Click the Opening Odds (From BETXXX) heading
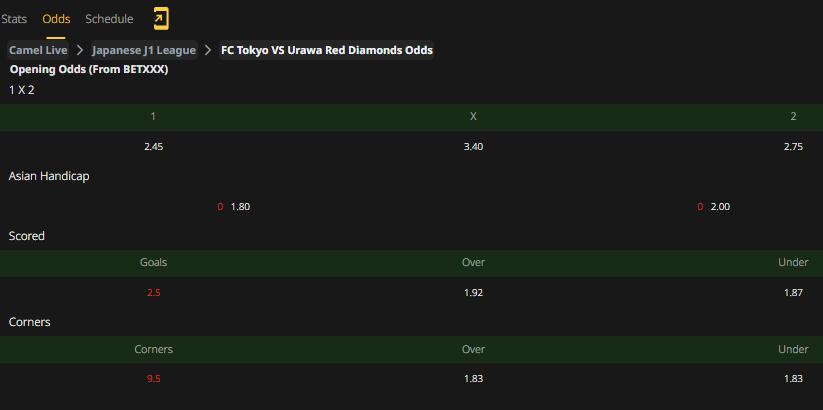Viewport: 823px width, 410px height. (x=89, y=69)
